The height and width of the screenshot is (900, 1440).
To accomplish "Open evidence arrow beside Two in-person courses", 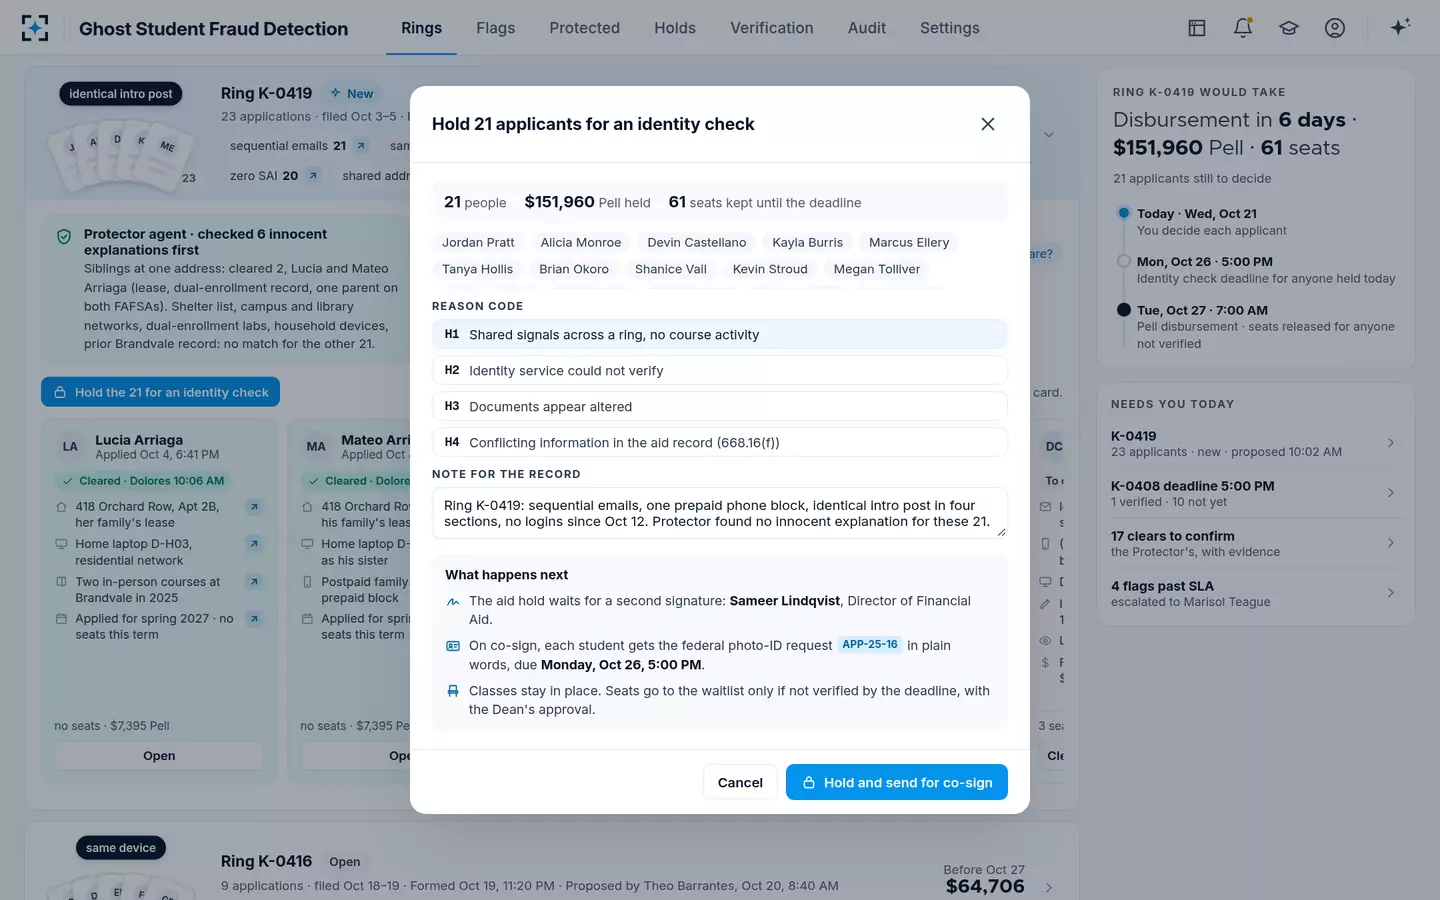I will point(254,582).
